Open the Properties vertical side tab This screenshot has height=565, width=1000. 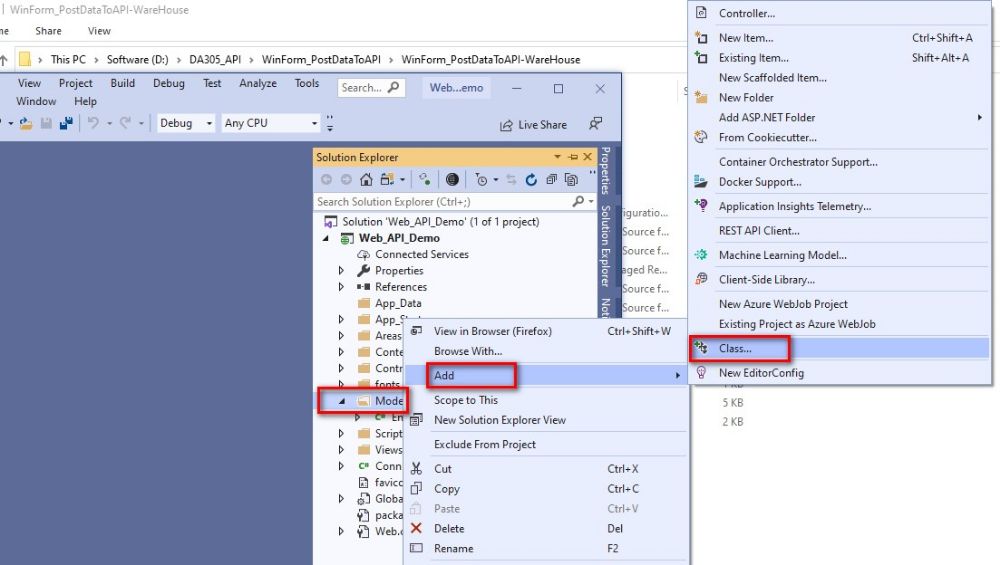click(x=605, y=170)
